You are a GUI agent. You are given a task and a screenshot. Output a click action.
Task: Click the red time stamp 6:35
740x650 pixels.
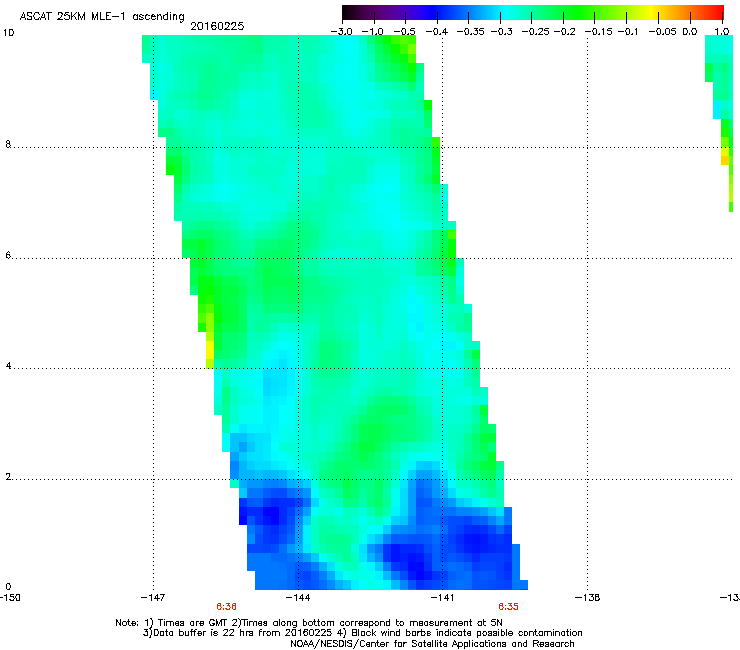pos(508,607)
